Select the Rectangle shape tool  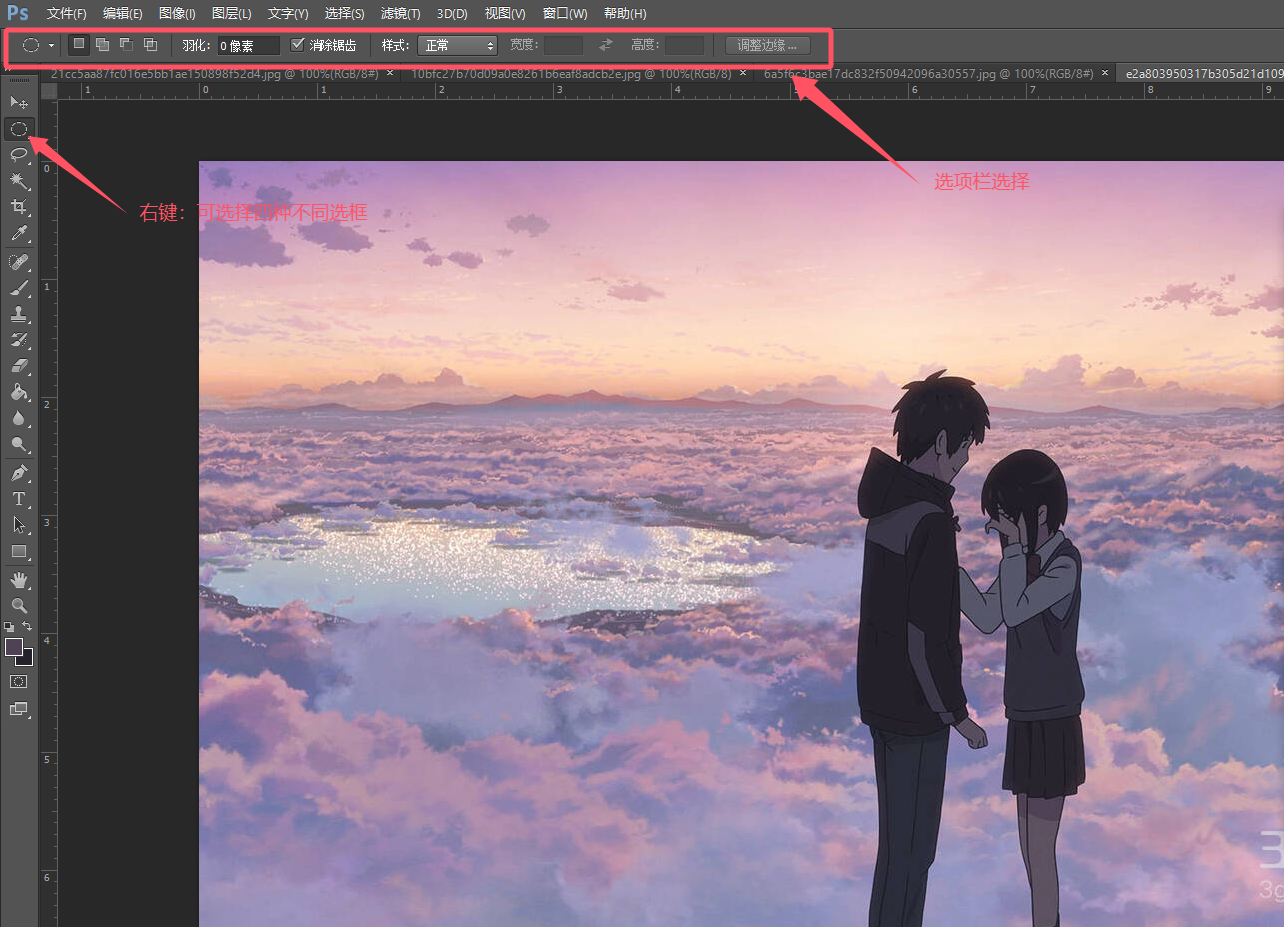(x=19, y=551)
